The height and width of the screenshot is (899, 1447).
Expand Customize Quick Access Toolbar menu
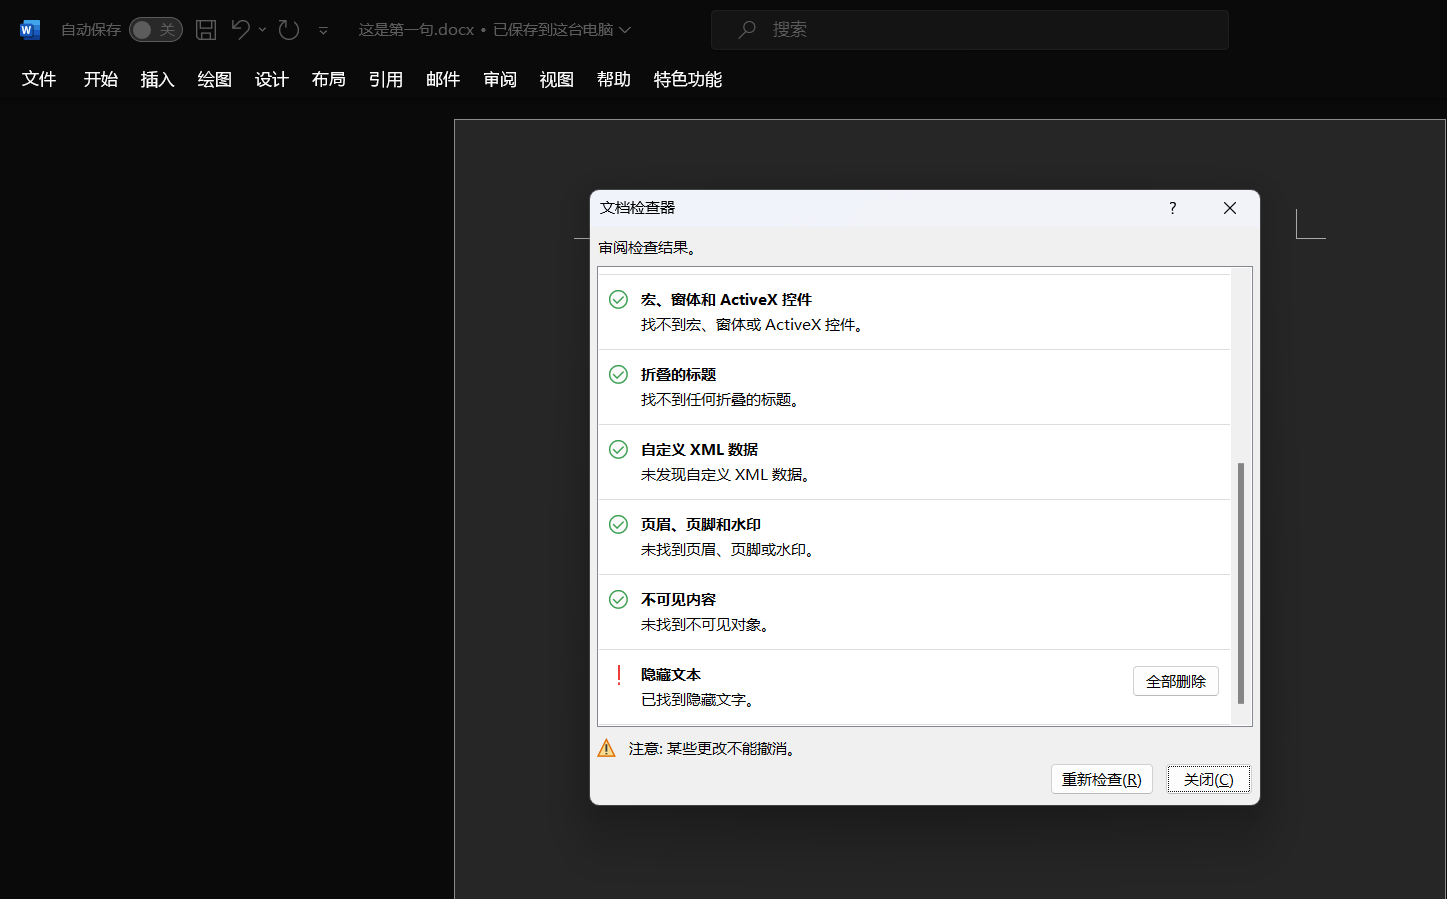coord(323,31)
